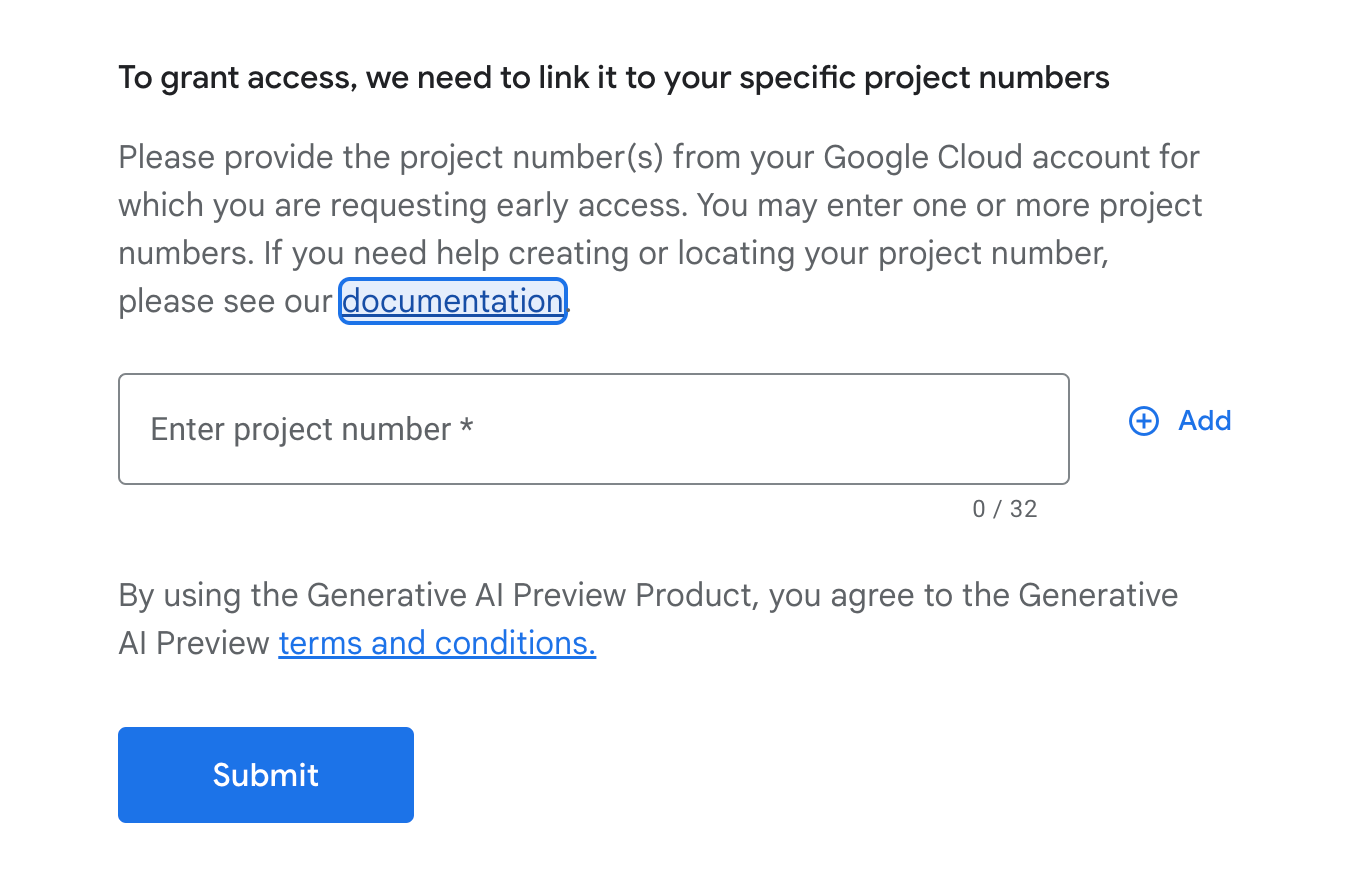Click the "To grant access" heading start

(234, 78)
